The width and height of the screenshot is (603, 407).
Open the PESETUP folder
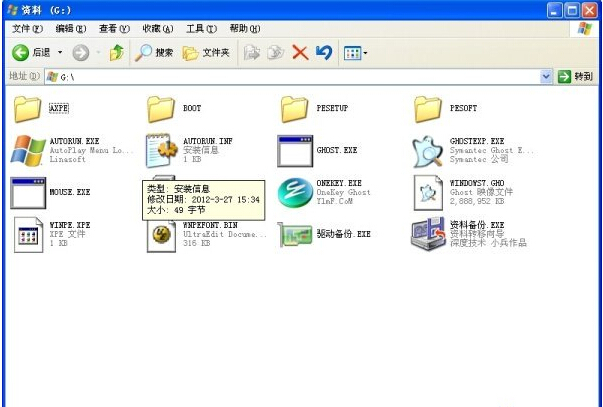(x=294, y=109)
